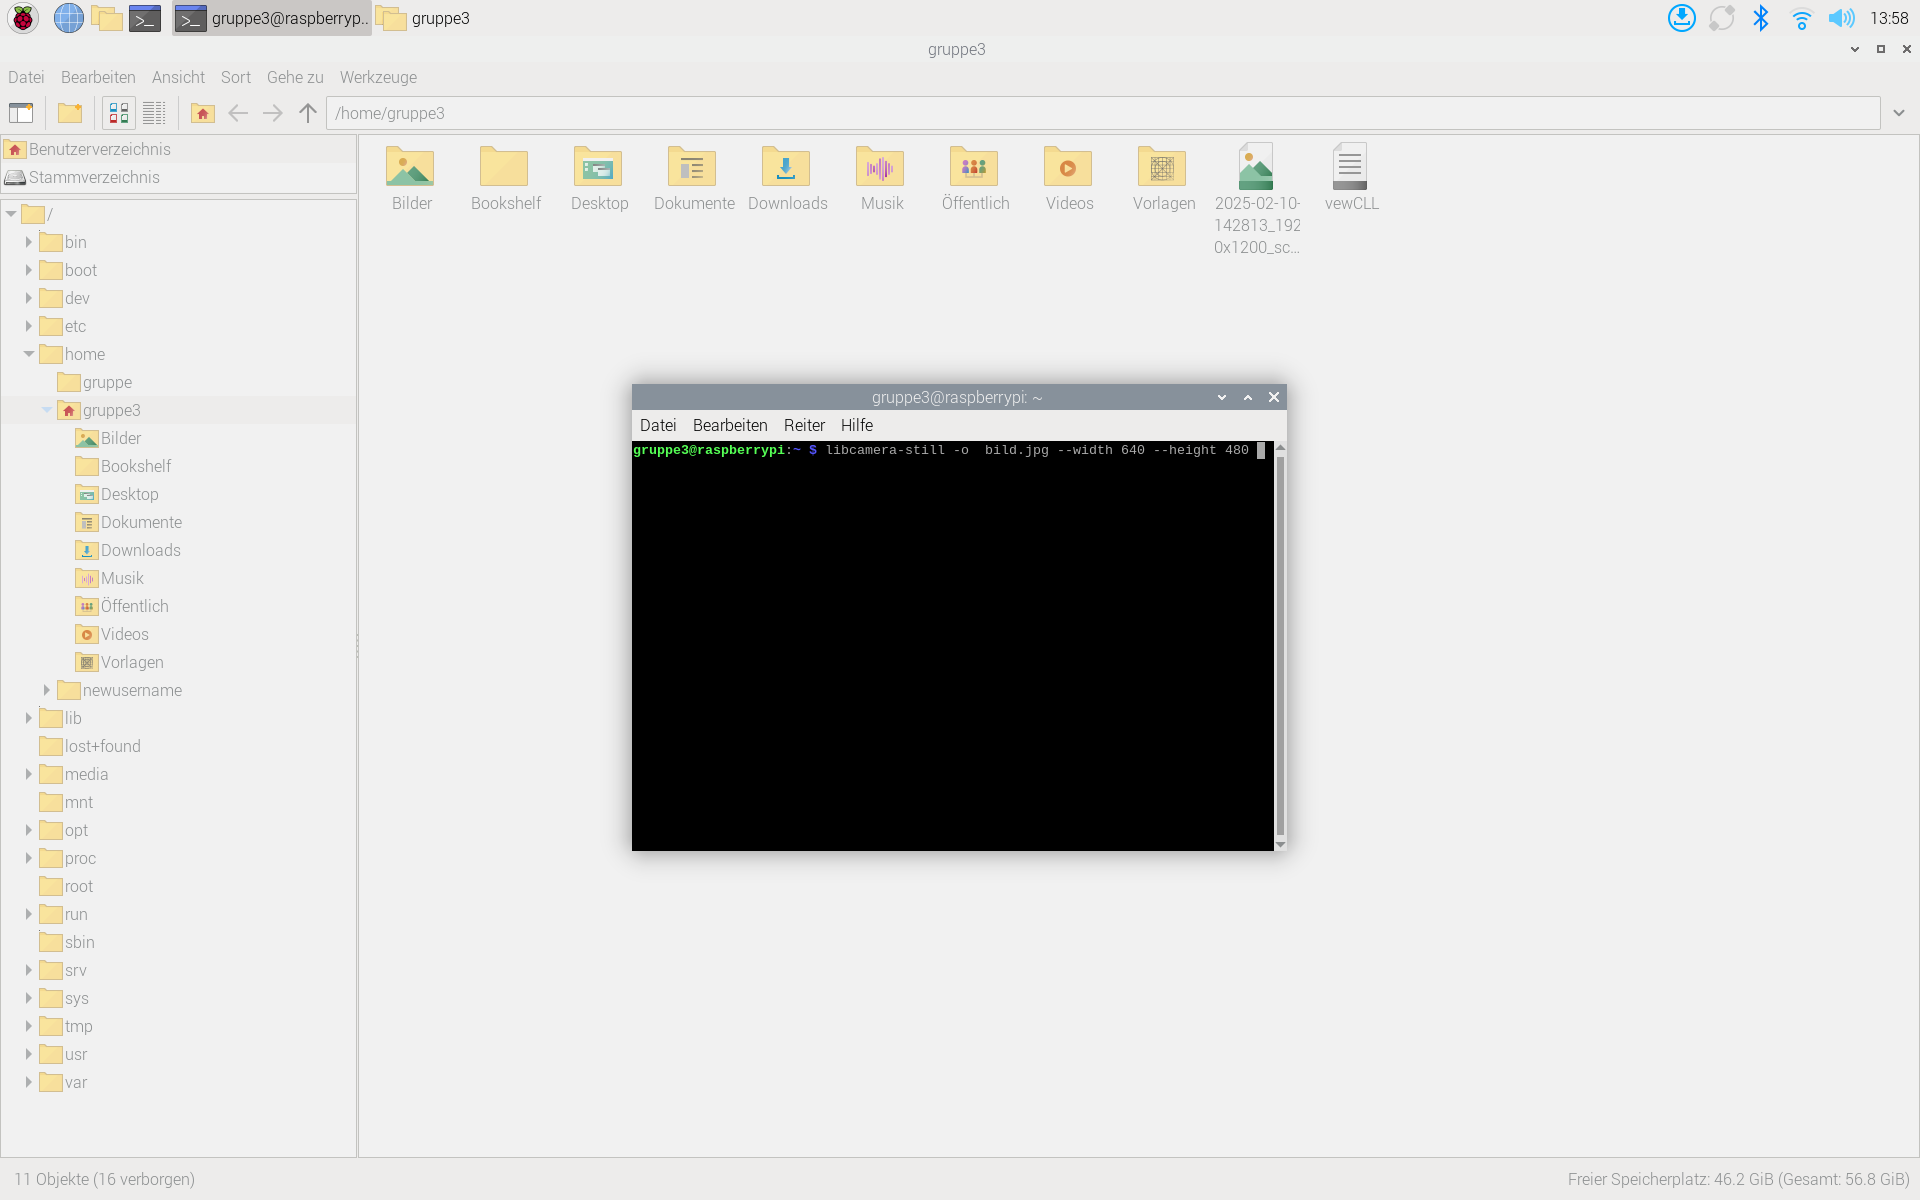Launch the web browser globe icon

68,18
